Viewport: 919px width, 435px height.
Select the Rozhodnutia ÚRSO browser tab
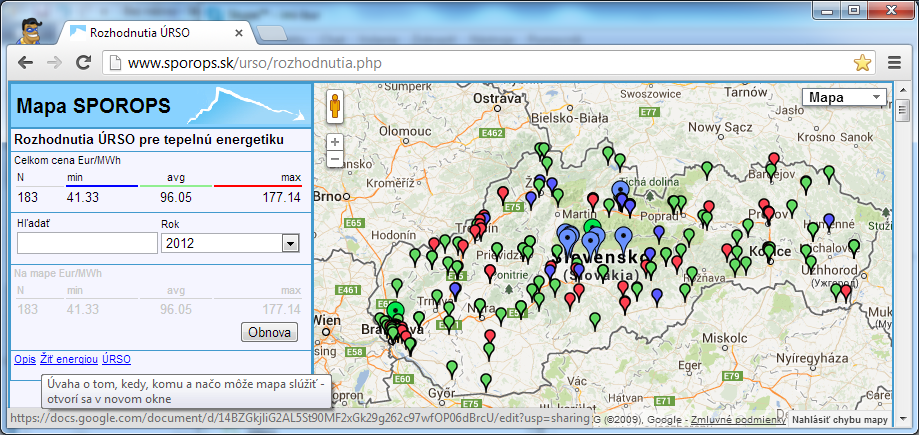point(155,33)
